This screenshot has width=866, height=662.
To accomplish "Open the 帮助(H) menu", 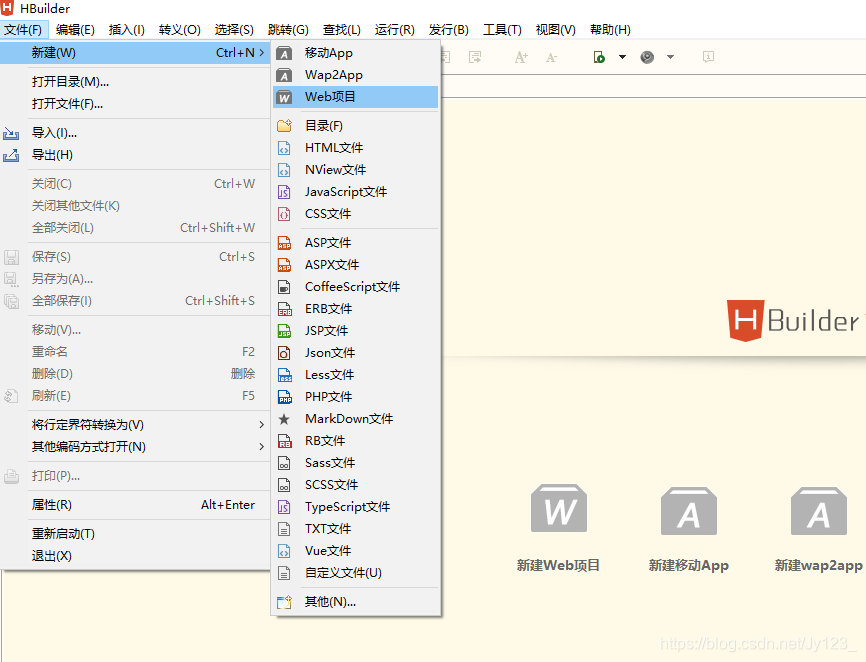I will 610,30.
